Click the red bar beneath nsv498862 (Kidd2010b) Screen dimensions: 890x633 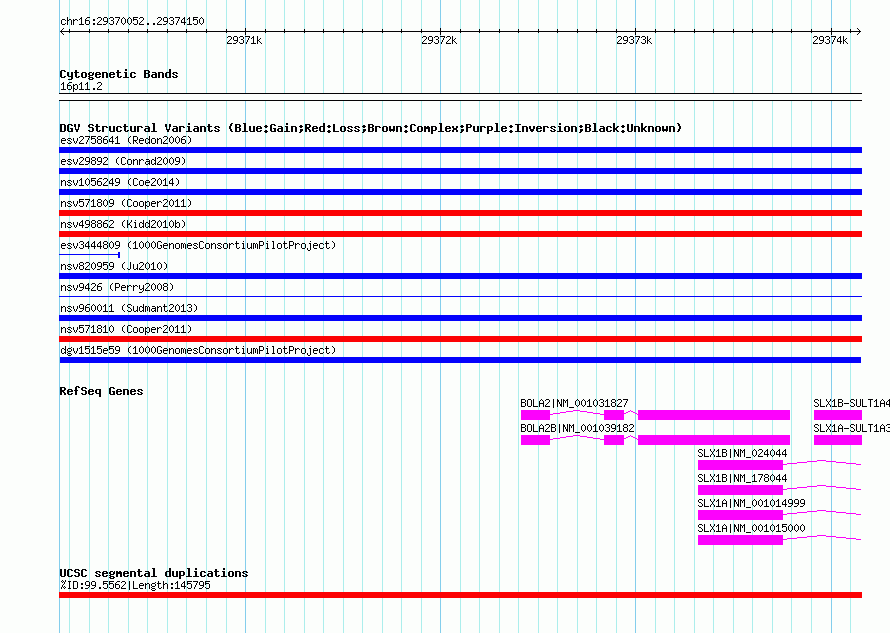pyautogui.click(x=460, y=234)
